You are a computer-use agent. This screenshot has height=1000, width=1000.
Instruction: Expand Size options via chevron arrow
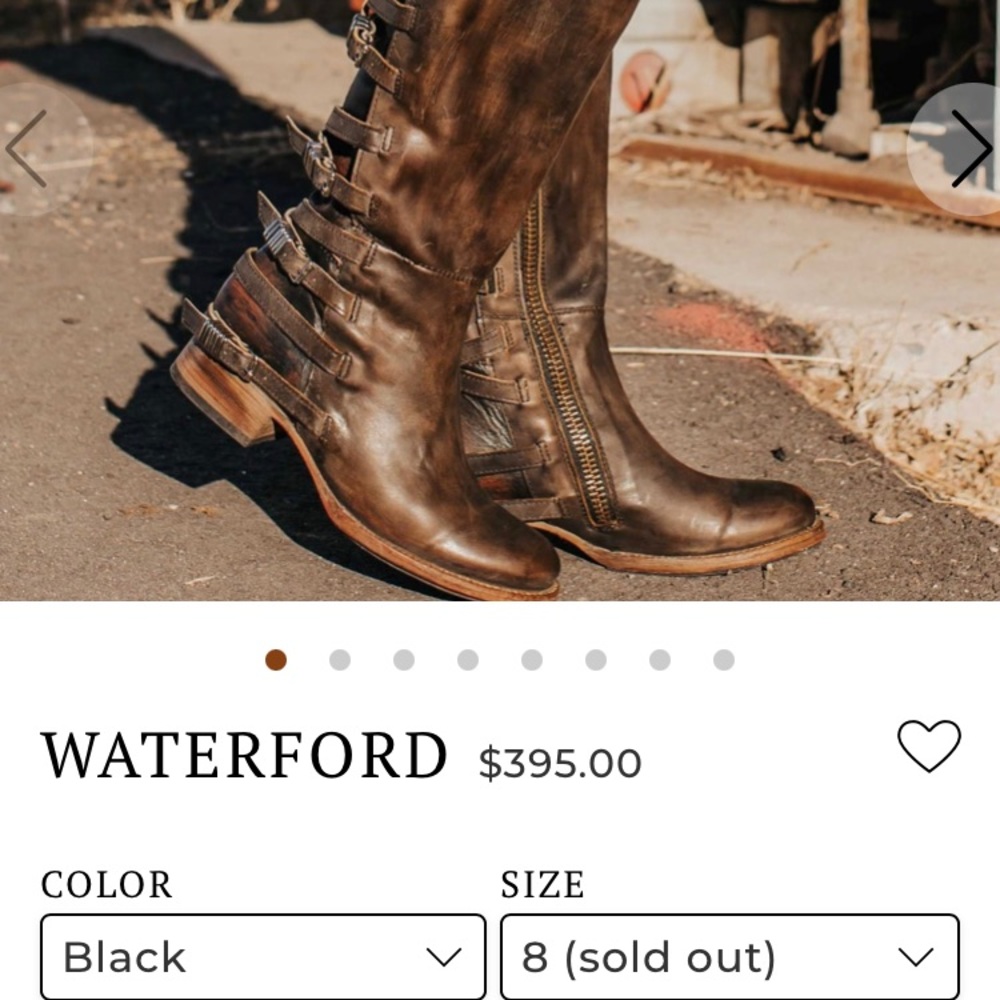click(916, 957)
